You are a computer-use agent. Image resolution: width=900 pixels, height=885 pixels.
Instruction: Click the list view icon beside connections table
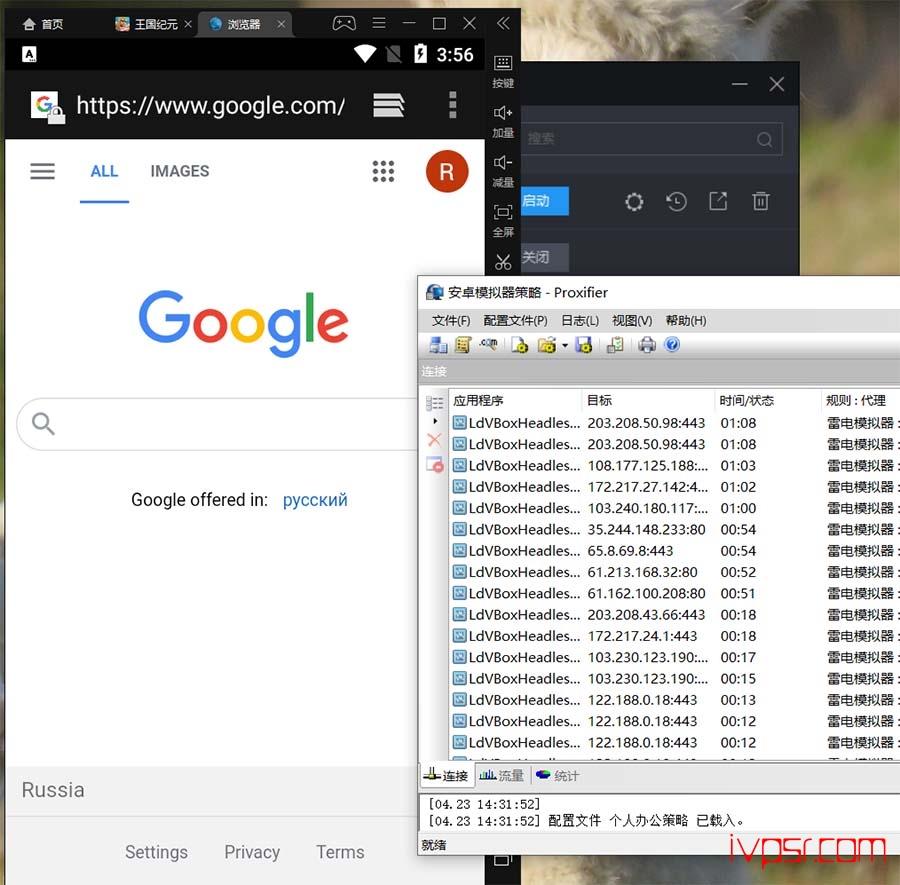click(435, 403)
